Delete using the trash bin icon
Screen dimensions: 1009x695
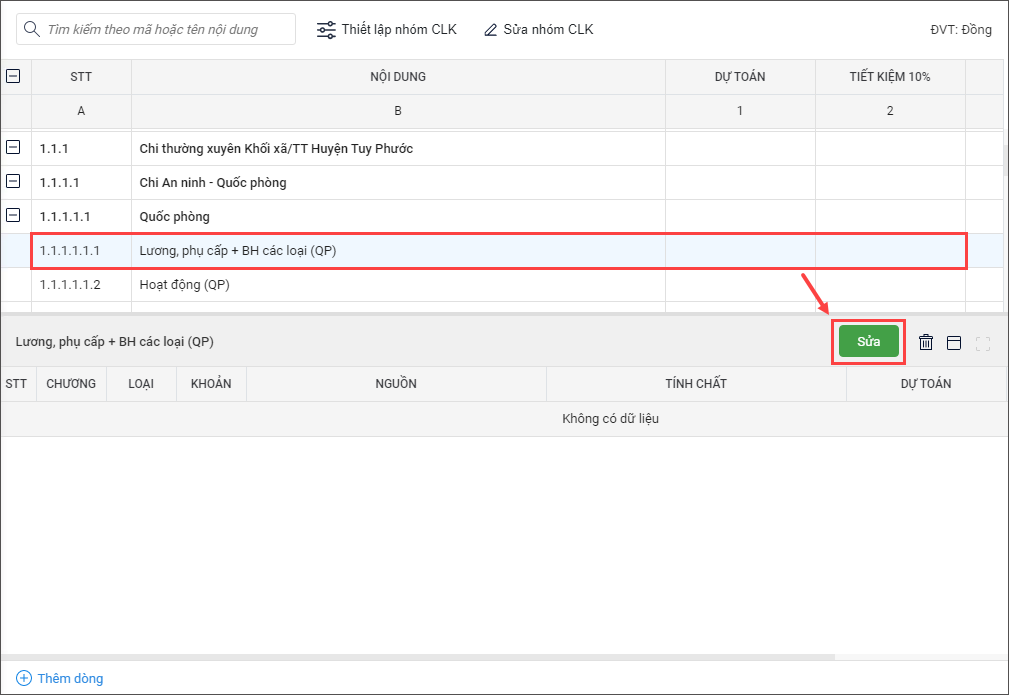pyautogui.click(x=926, y=342)
